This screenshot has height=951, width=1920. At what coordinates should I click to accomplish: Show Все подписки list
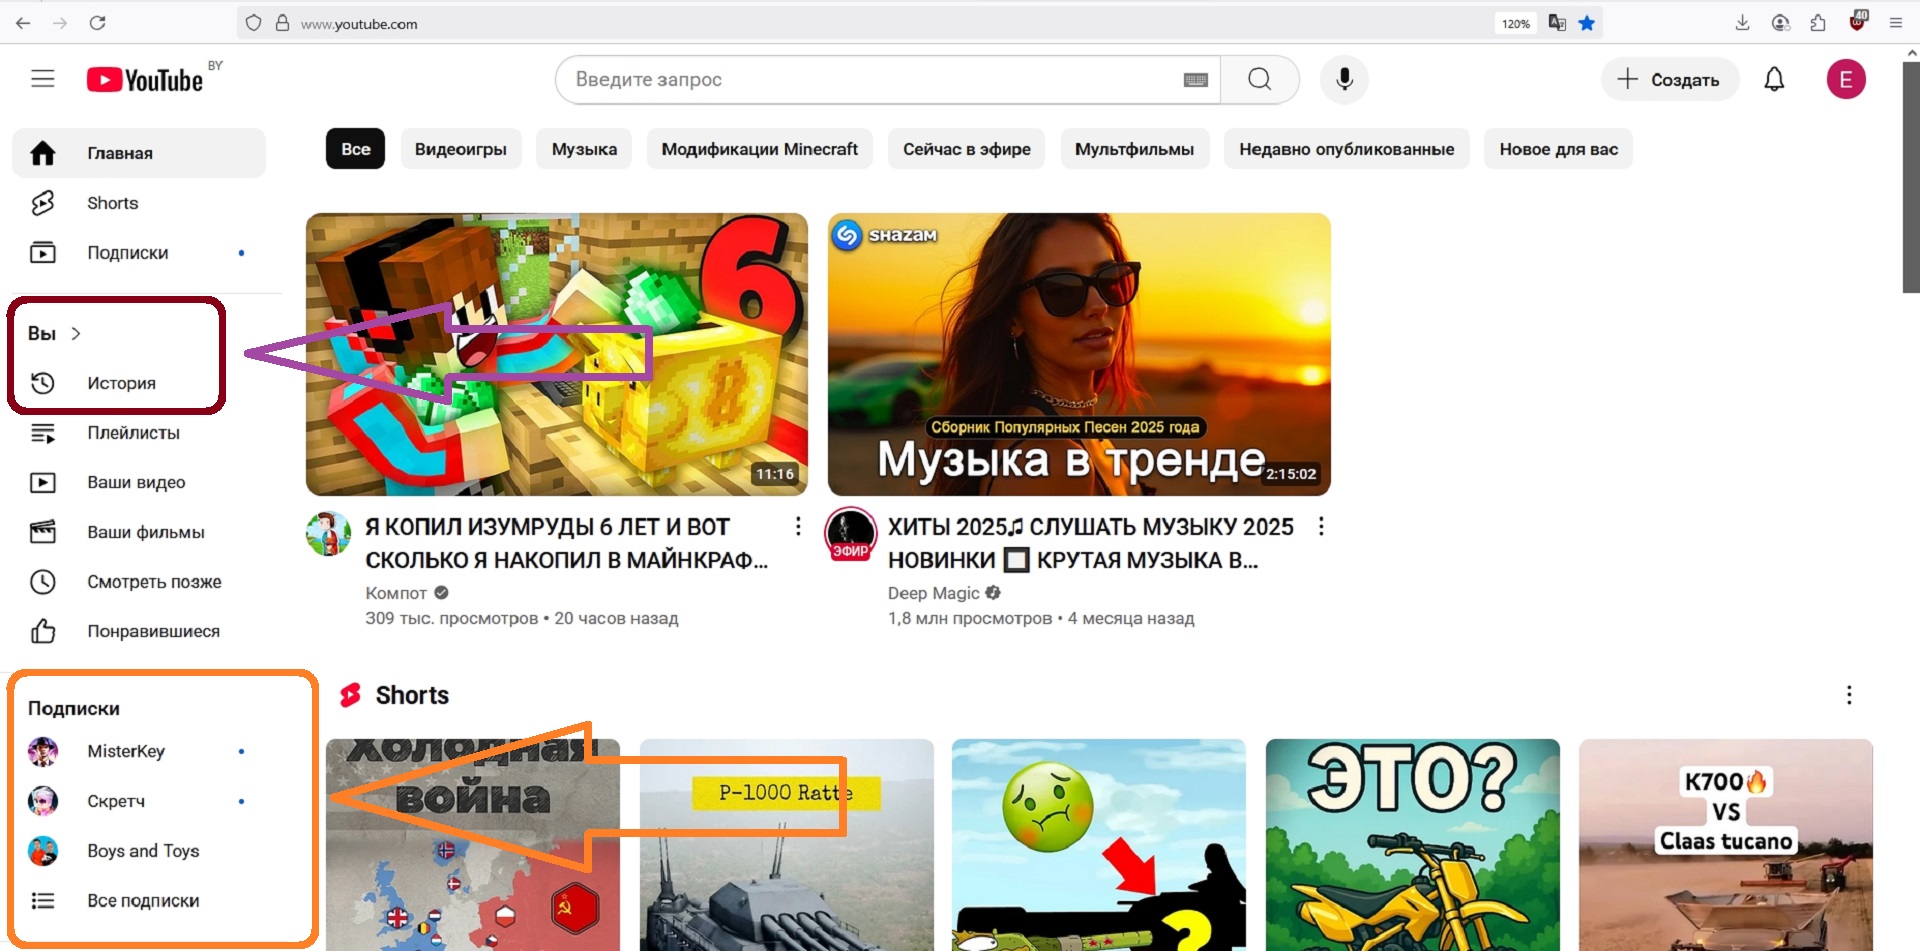pos(139,901)
